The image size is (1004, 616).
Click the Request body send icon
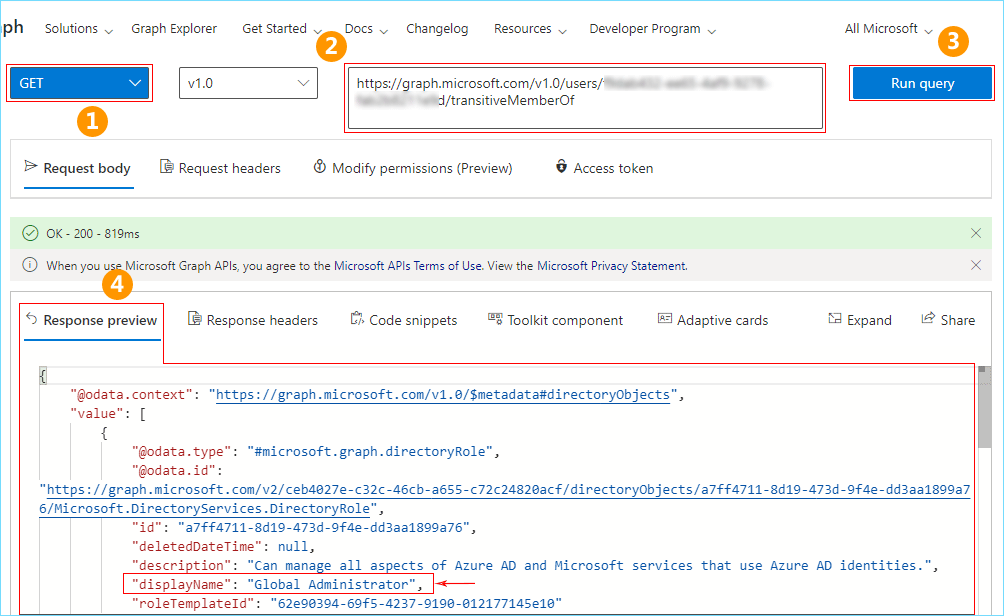click(31, 167)
